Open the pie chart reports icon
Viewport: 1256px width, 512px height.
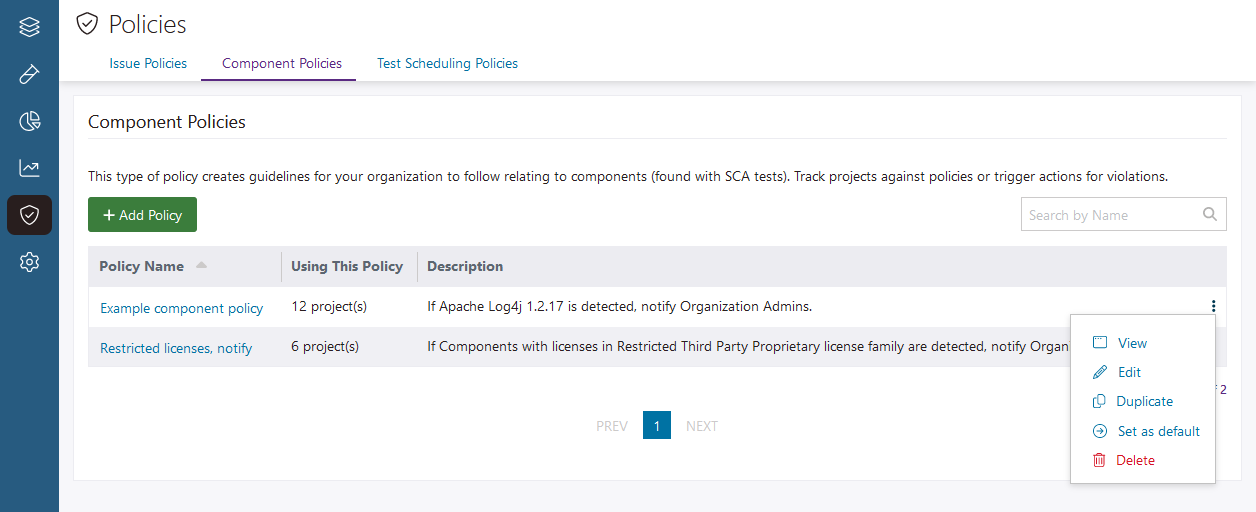pyautogui.click(x=29, y=122)
